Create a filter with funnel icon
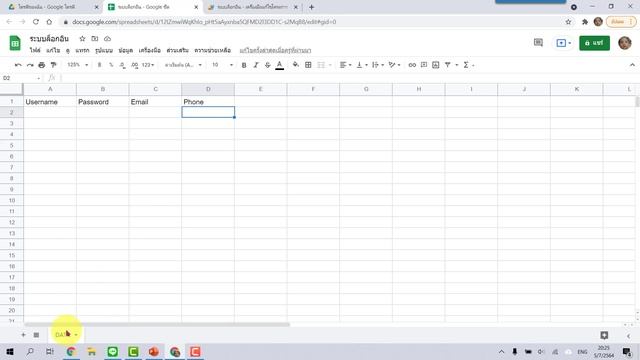The width and height of the screenshot is (640, 360). (x=448, y=65)
